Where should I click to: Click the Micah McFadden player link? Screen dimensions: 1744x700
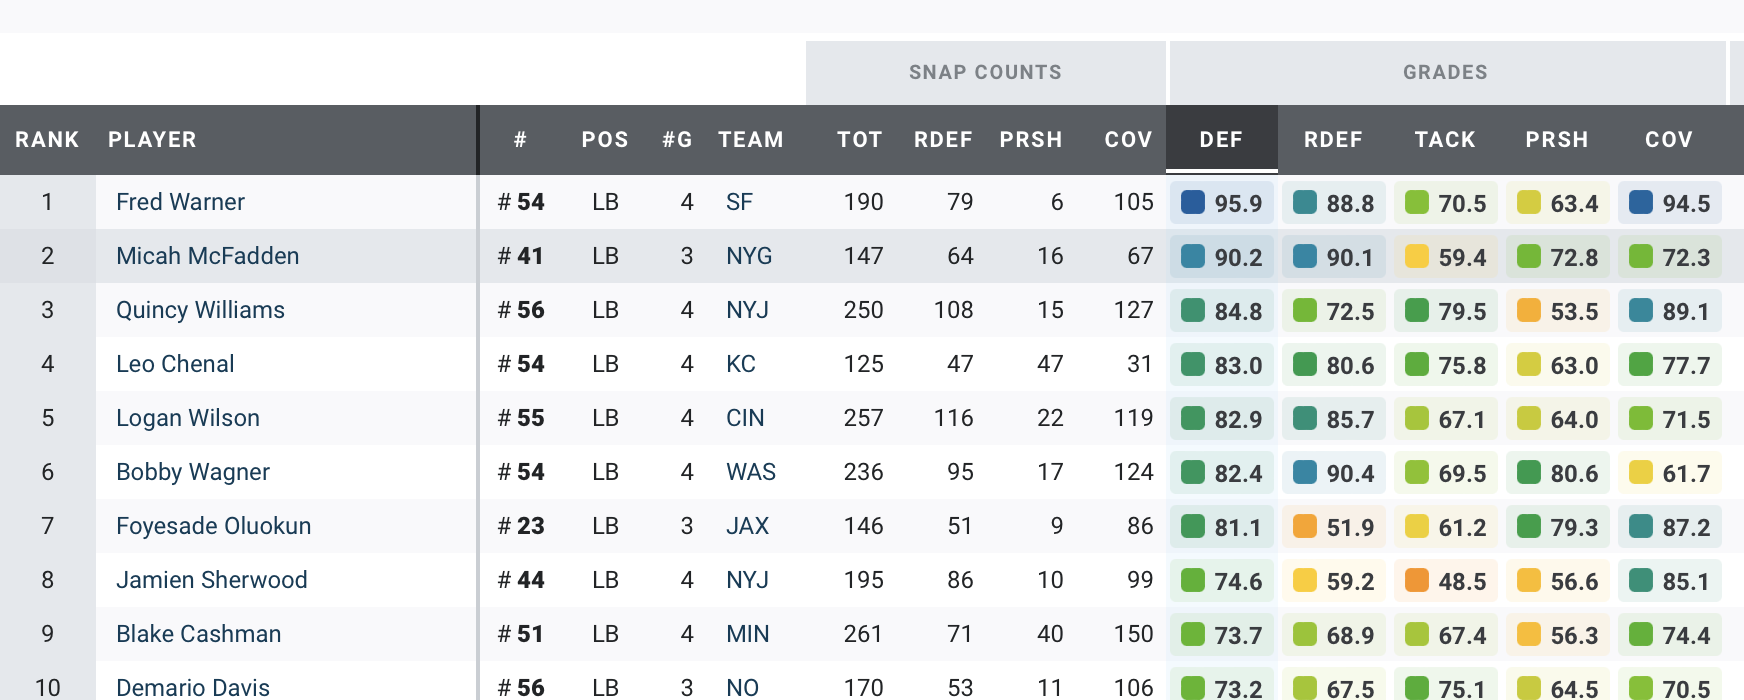click(x=207, y=256)
